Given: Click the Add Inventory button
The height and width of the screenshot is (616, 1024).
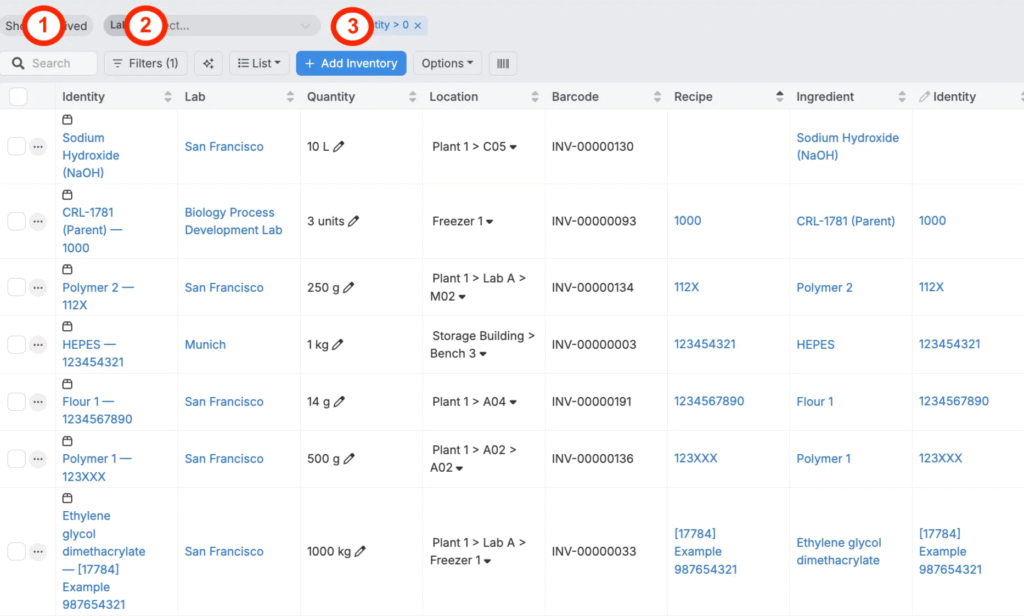Looking at the screenshot, I should point(350,63).
